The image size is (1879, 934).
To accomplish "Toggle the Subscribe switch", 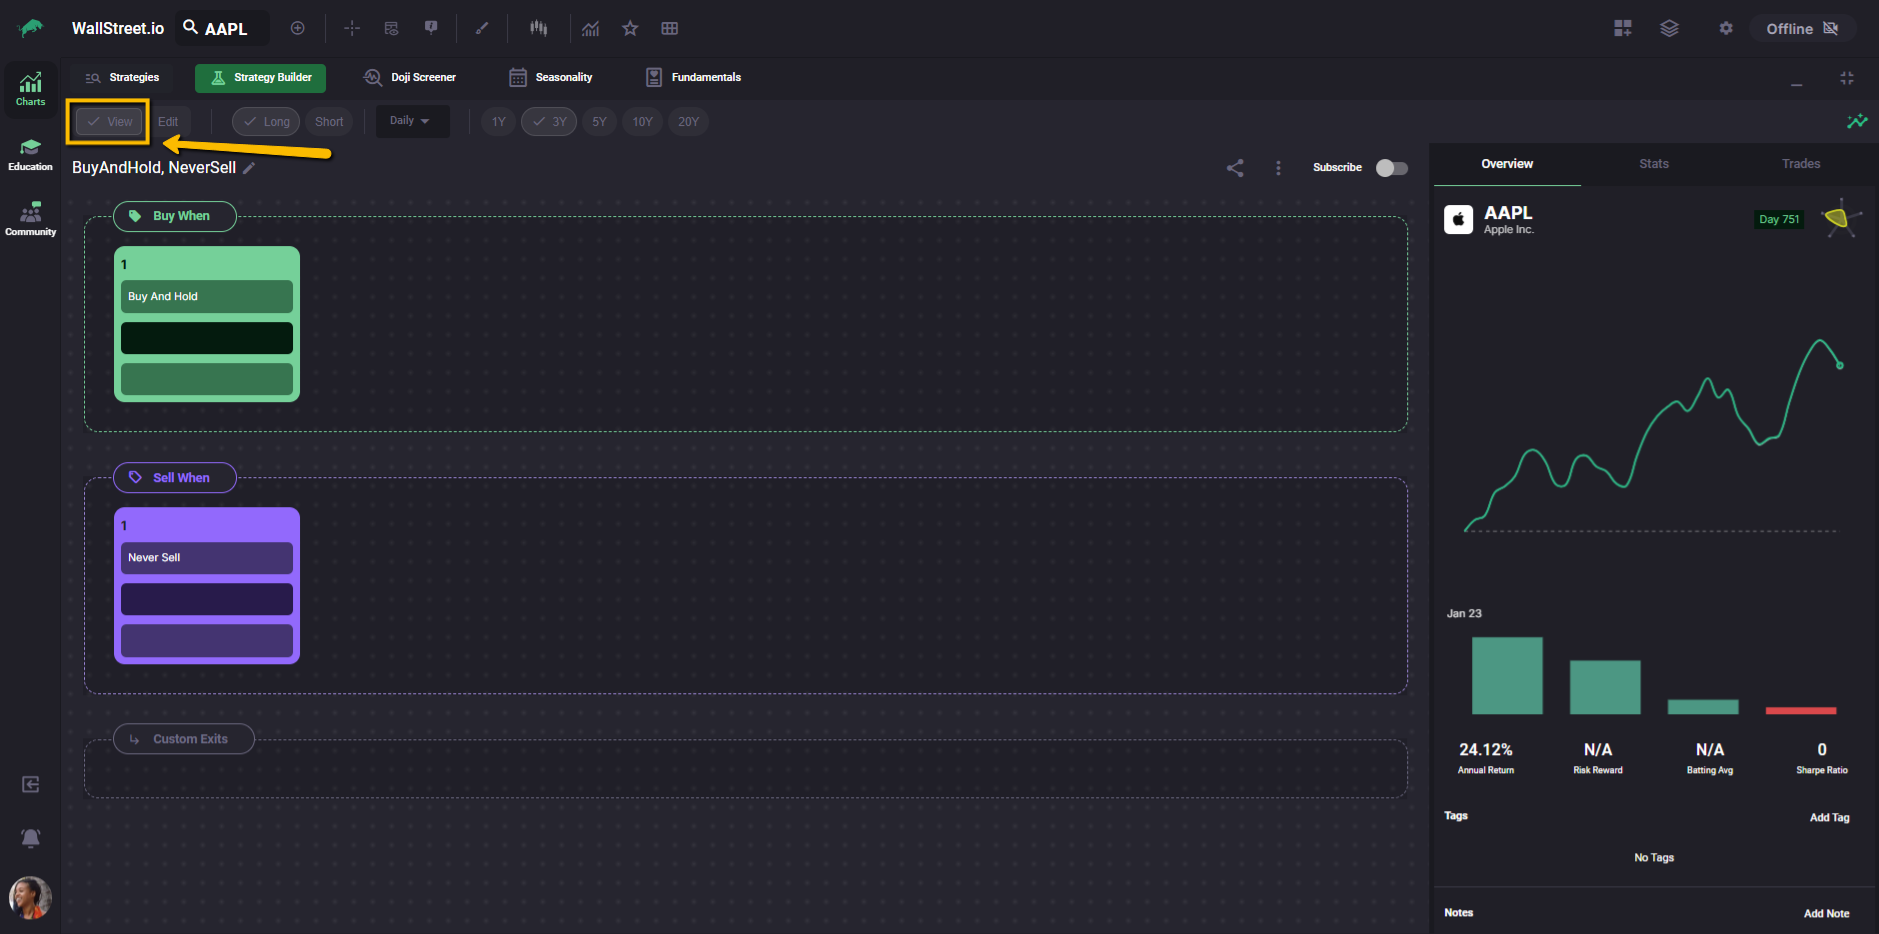I will [1391, 168].
